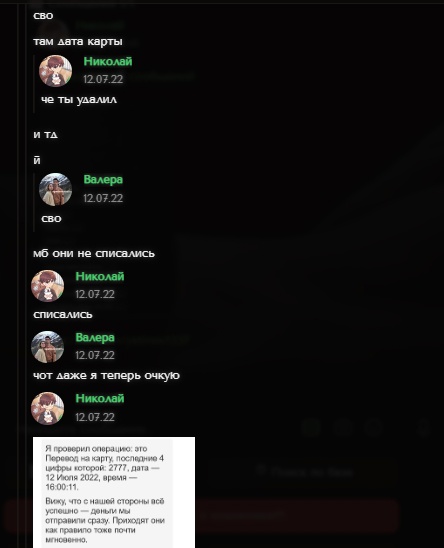444x548 pixels.
Task: Select the message 'там дата карты'
Action: coord(78,42)
